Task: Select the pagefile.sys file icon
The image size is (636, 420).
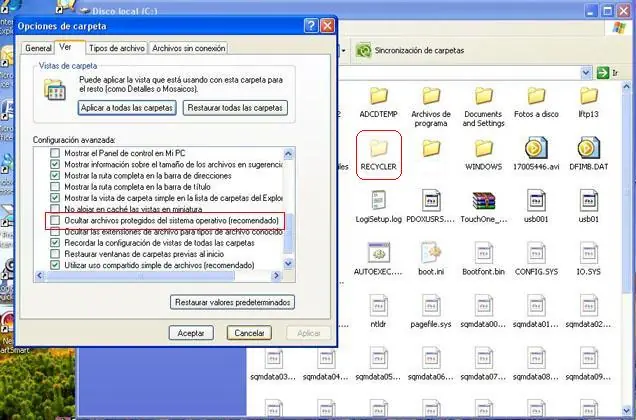Action: tap(431, 306)
